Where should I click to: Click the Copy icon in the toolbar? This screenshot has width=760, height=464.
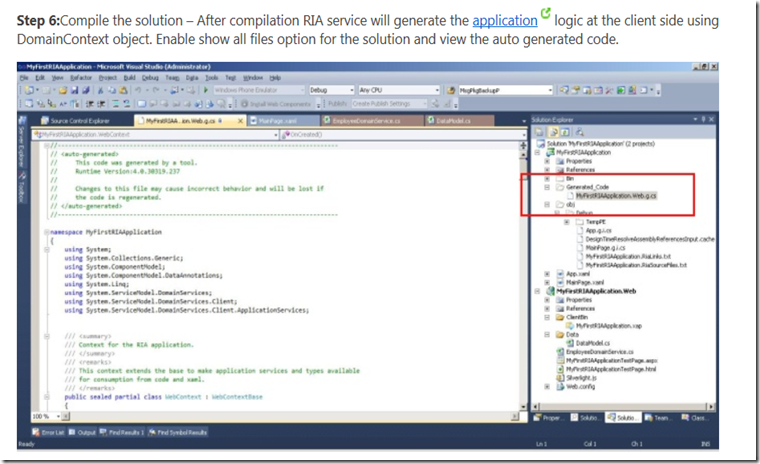coord(111,90)
